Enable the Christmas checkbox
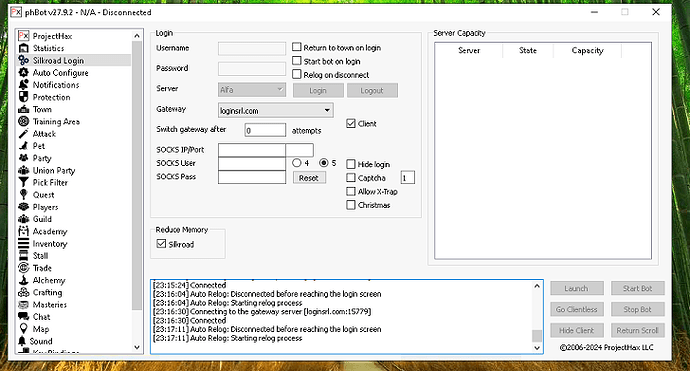Viewport: 690px width, 371px height. coord(351,205)
